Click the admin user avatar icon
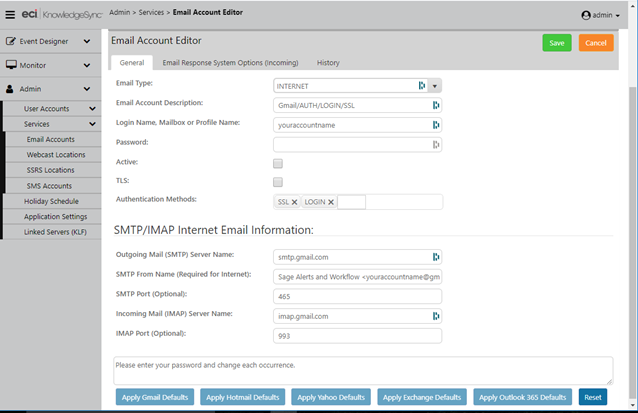The height and width of the screenshot is (413, 638). pyautogui.click(x=586, y=15)
